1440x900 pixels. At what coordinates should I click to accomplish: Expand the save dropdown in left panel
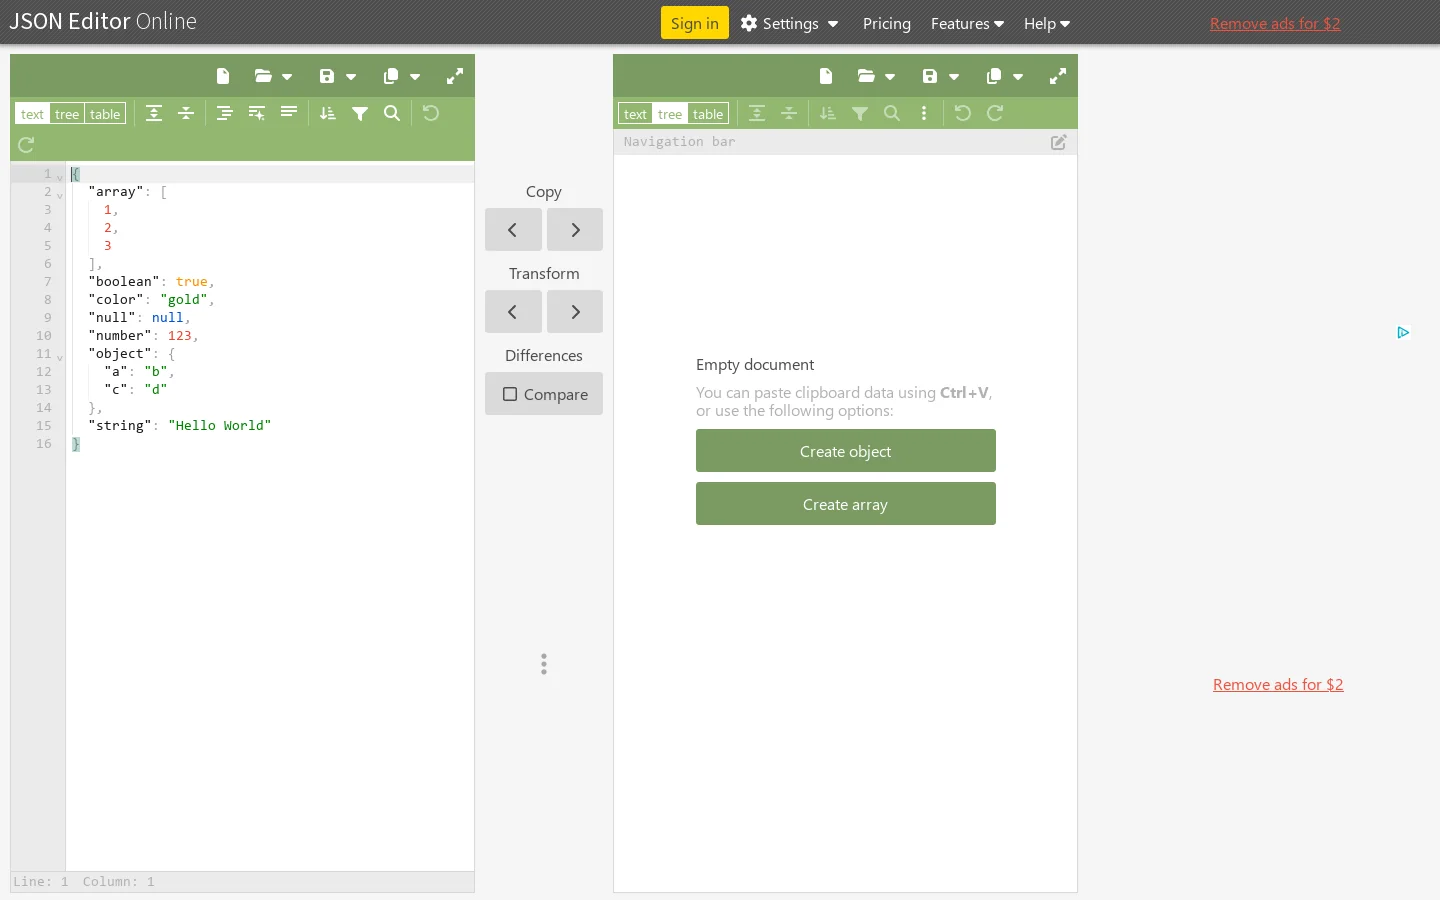[351, 77]
